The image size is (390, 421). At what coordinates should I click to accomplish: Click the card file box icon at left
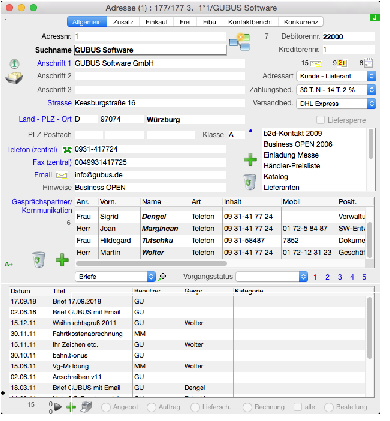coord(14,78)
